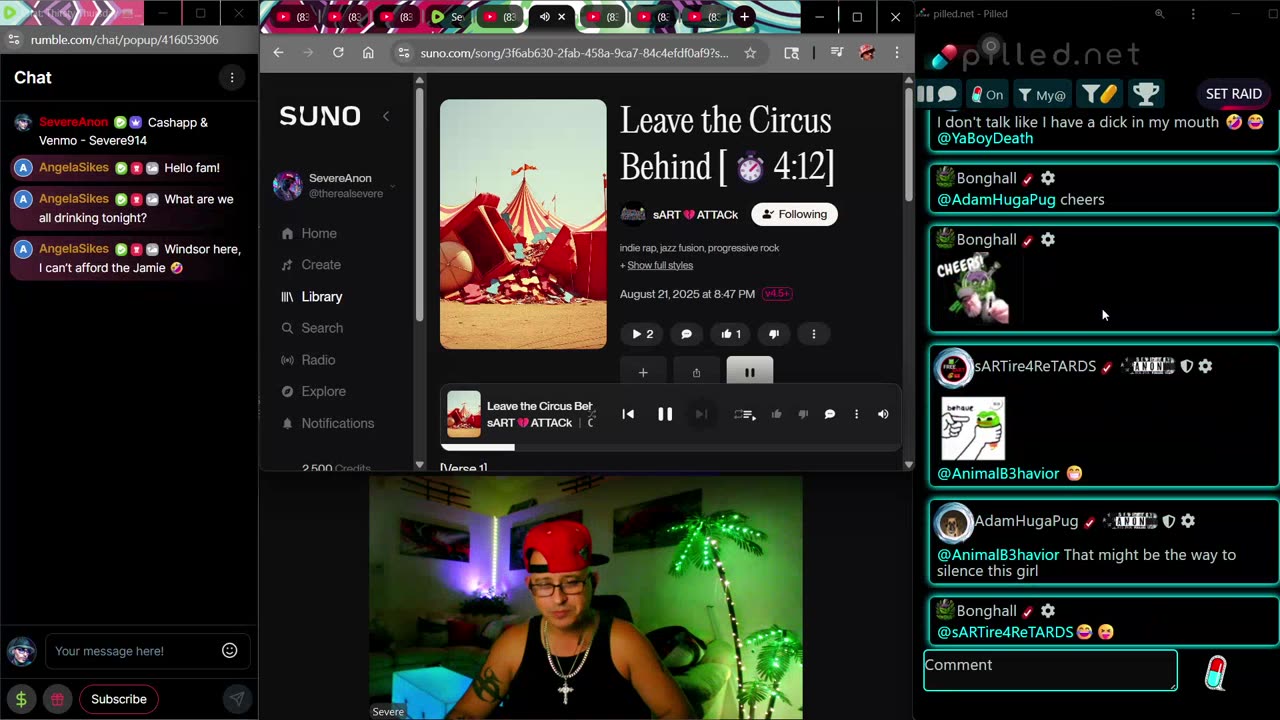Screen dimensions: 1280x720
Task: Open browser media controls icon
Action: pos(837,53)
